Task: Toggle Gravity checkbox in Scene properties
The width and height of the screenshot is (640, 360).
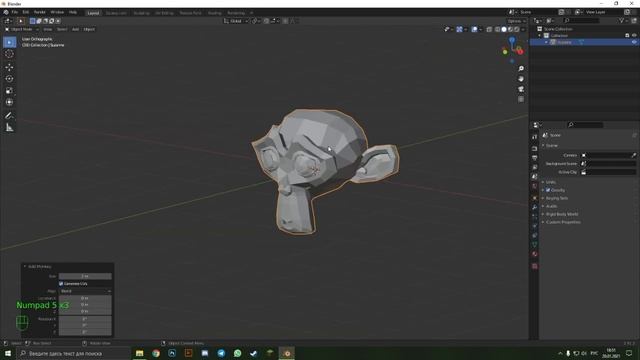Action: pos(548,190)
